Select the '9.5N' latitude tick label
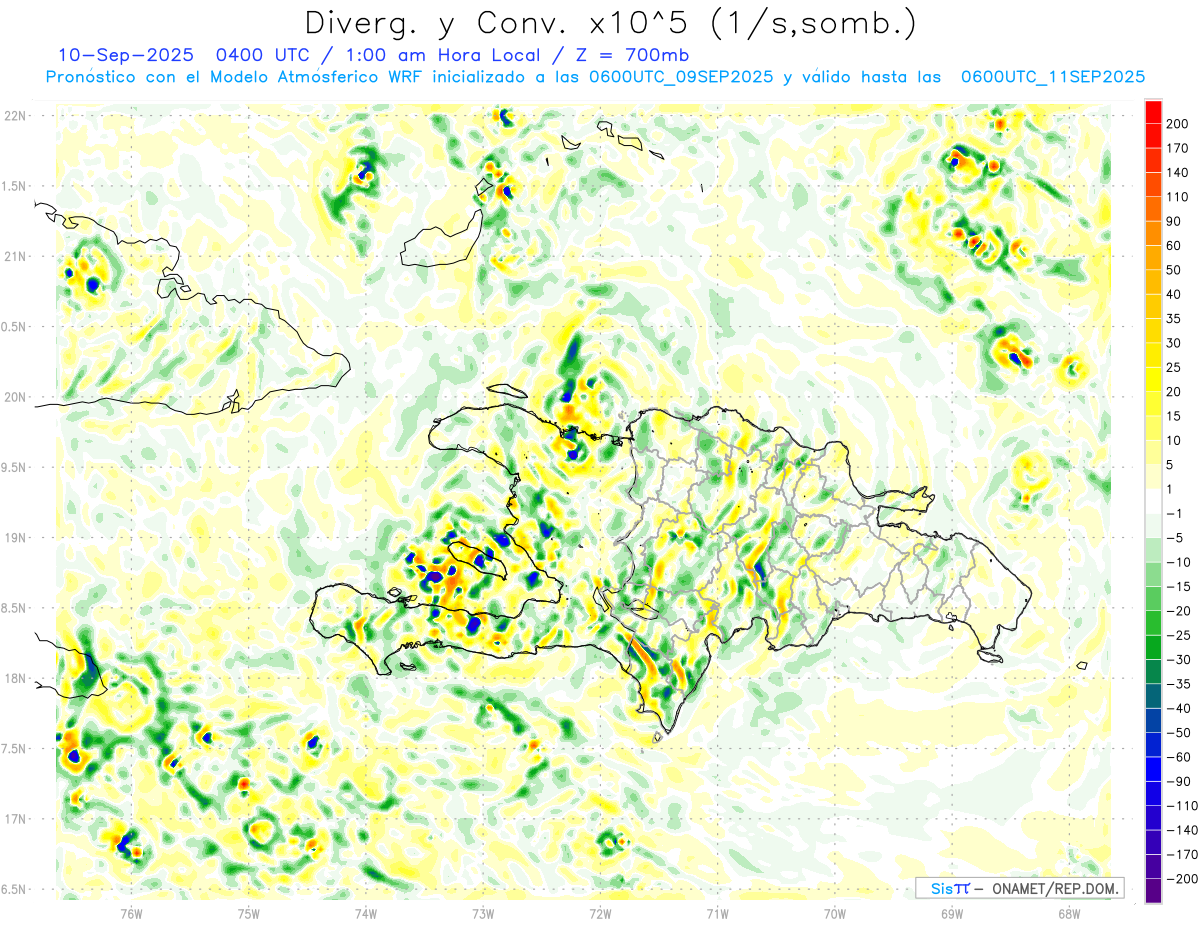The width and height of the screenshot is (1200, 927). pyautogui.click(x=15, y=468)
